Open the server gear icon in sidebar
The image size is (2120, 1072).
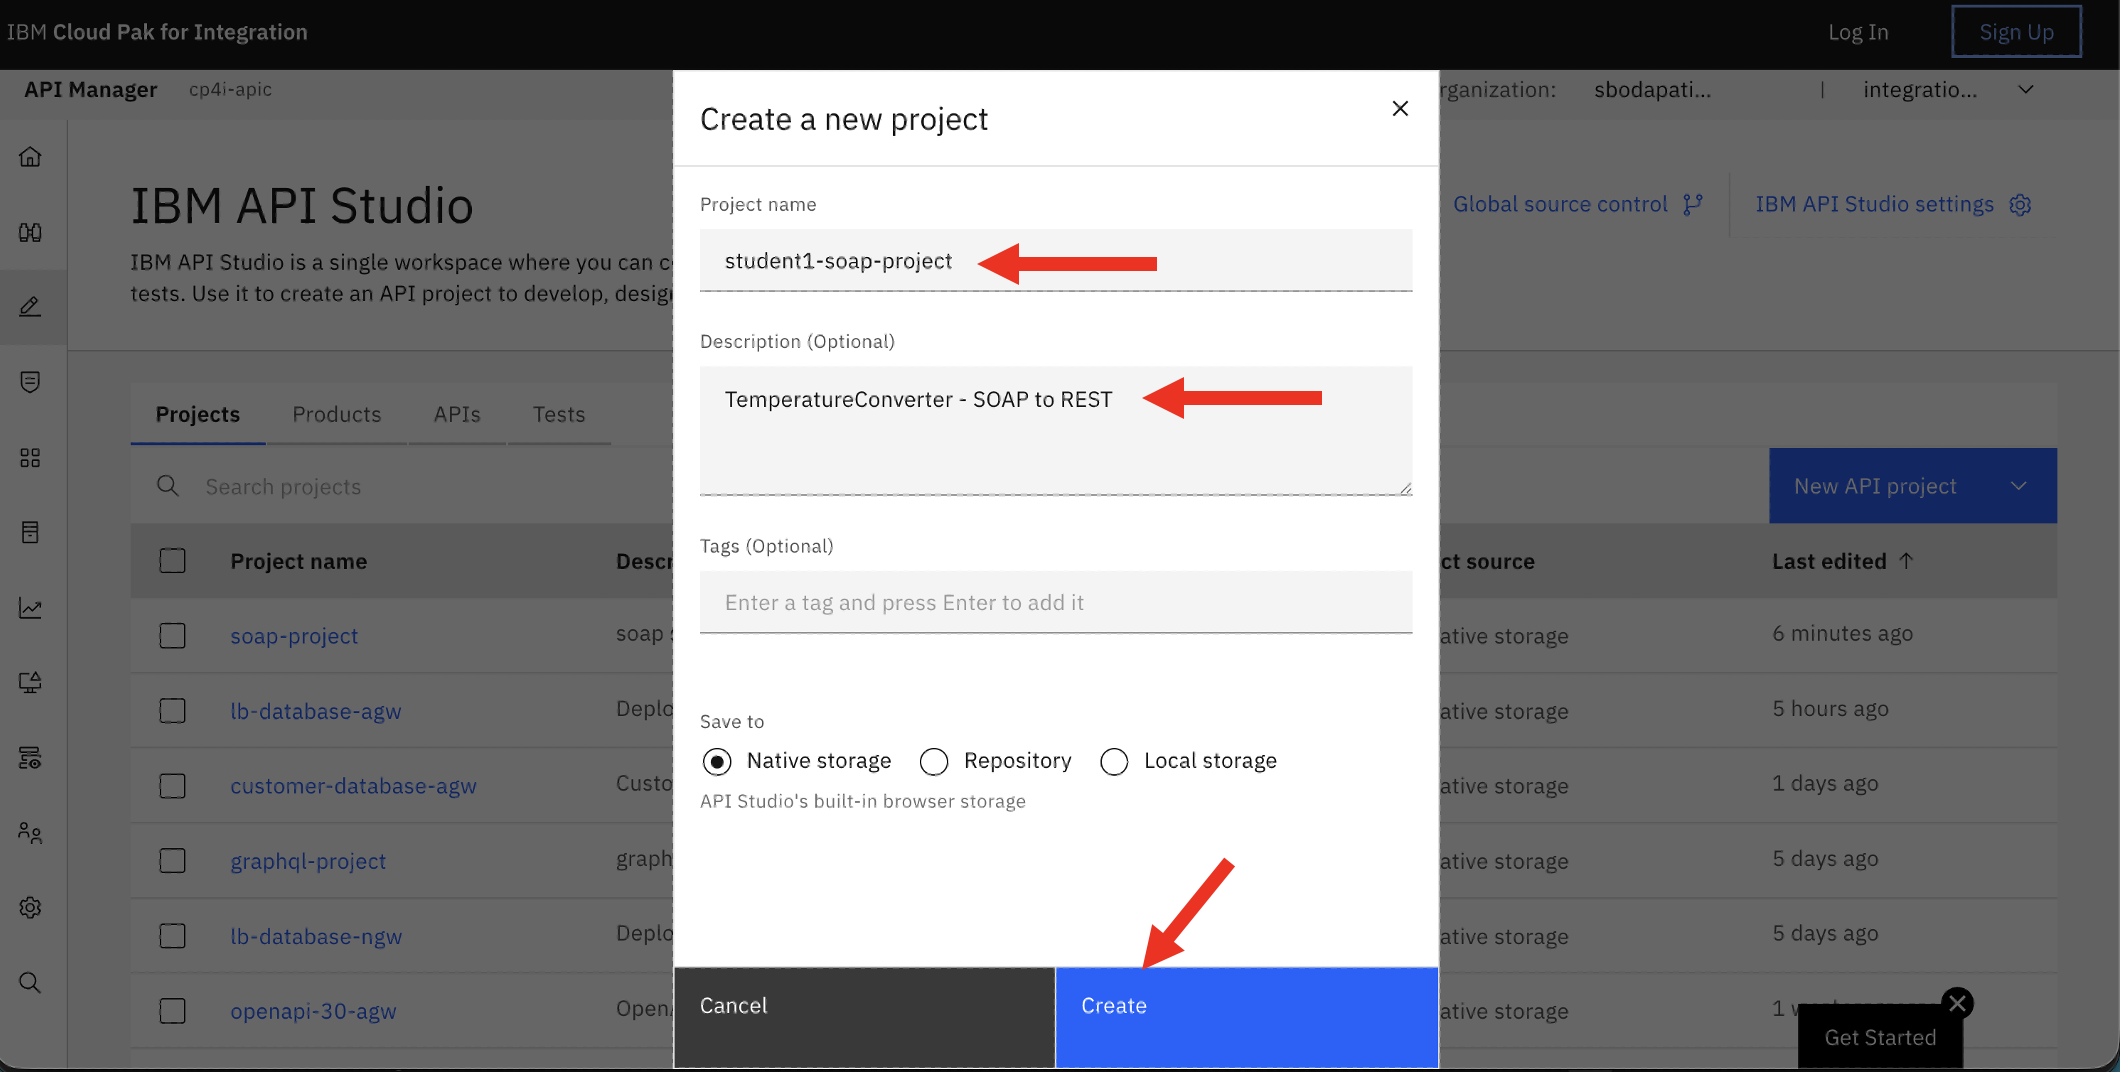point(30,757)
